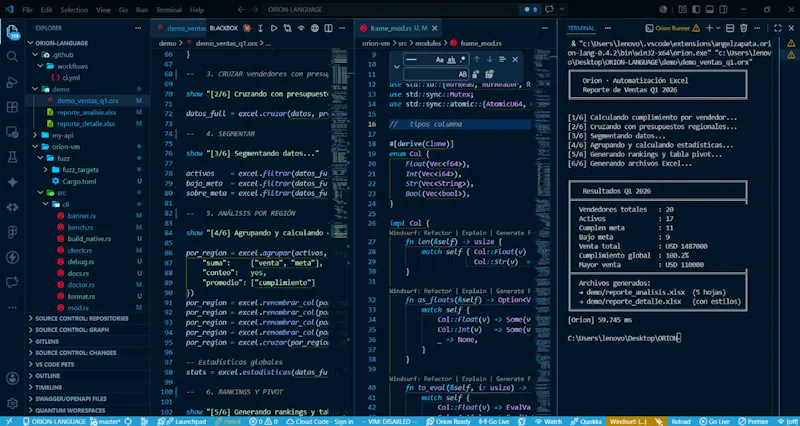Viewport: 800px width, 426px height.
Task: Open the Extensions view in activity bar
Action: pyautogui.click(x=12, y=107)
